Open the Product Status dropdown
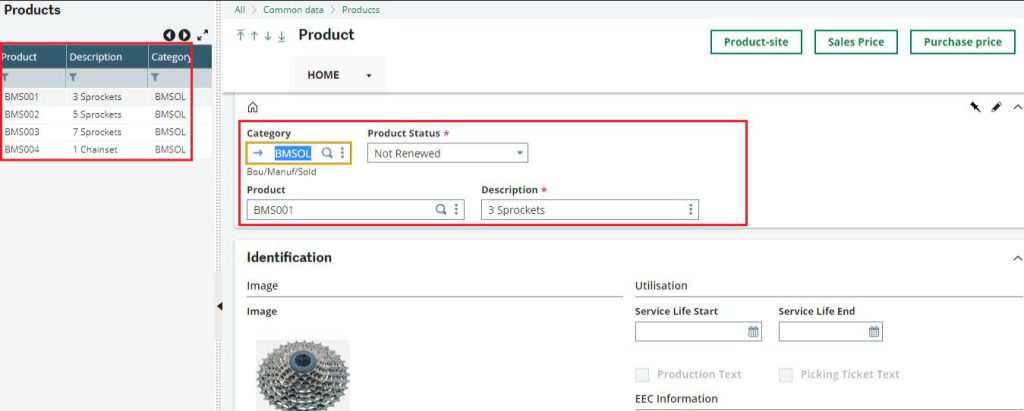Image resolution: width=1024 pixels, height=411 pixels. point(447,153)
